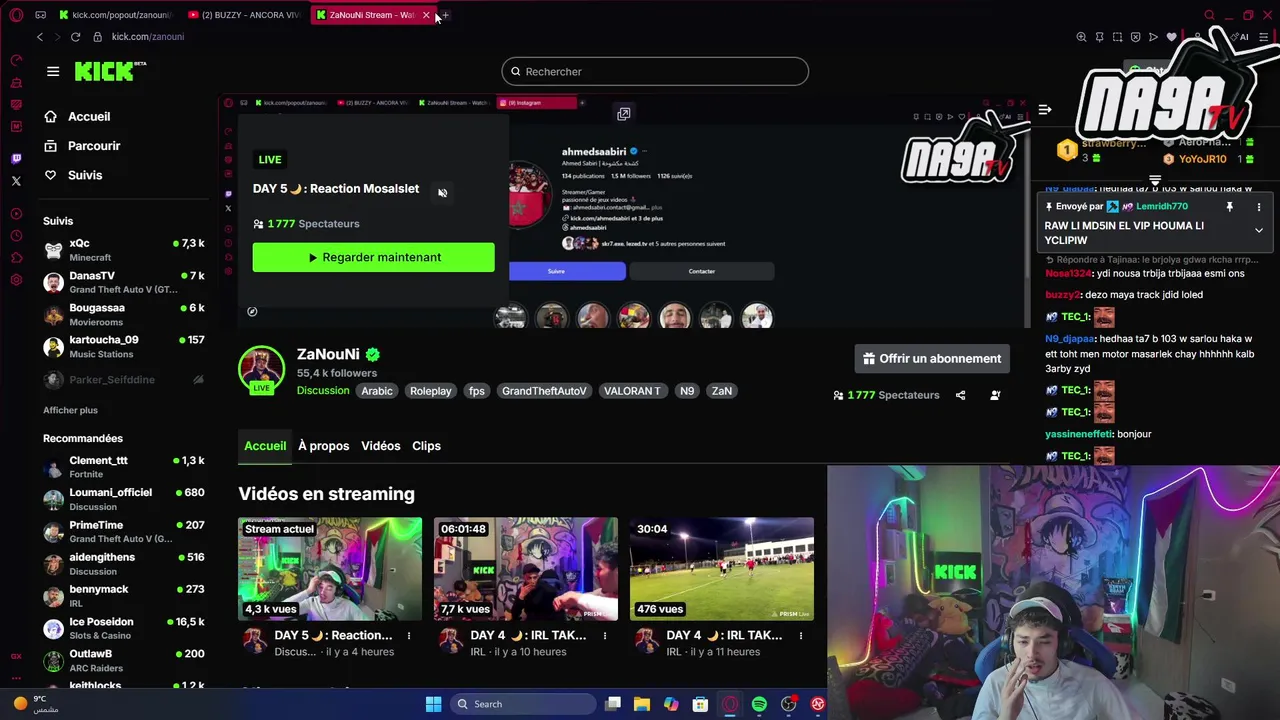
Task: Open the 30:04 football video thumbnail
Action: 722,569
